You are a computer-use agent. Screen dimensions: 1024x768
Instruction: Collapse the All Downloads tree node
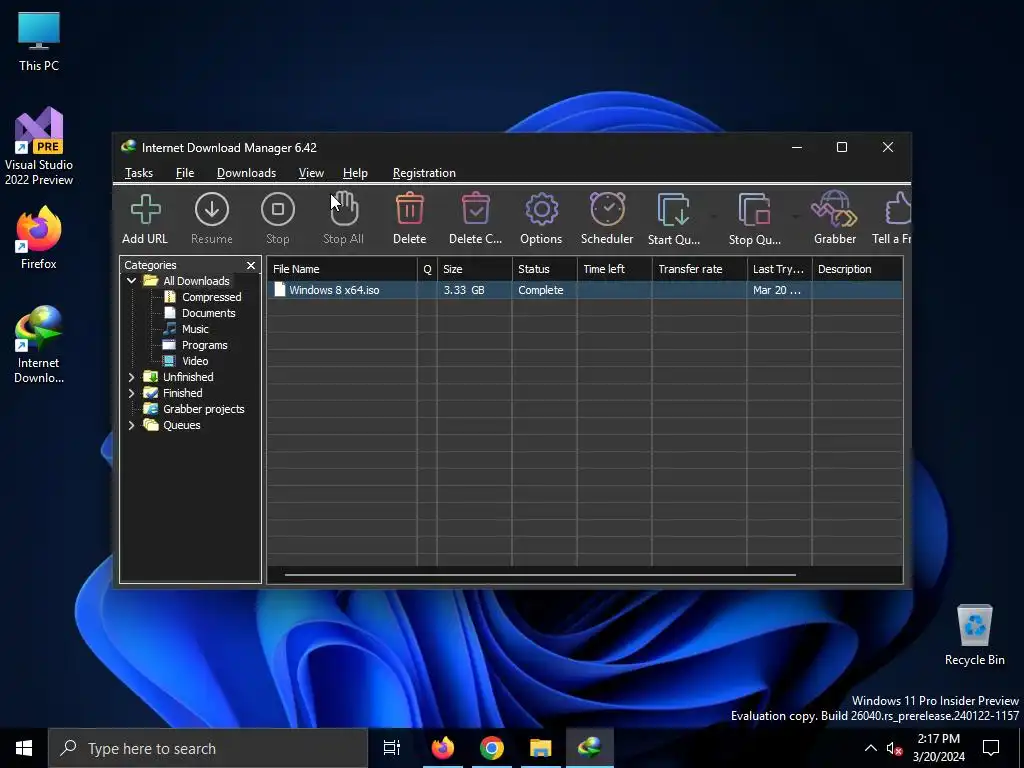[131, 281]
